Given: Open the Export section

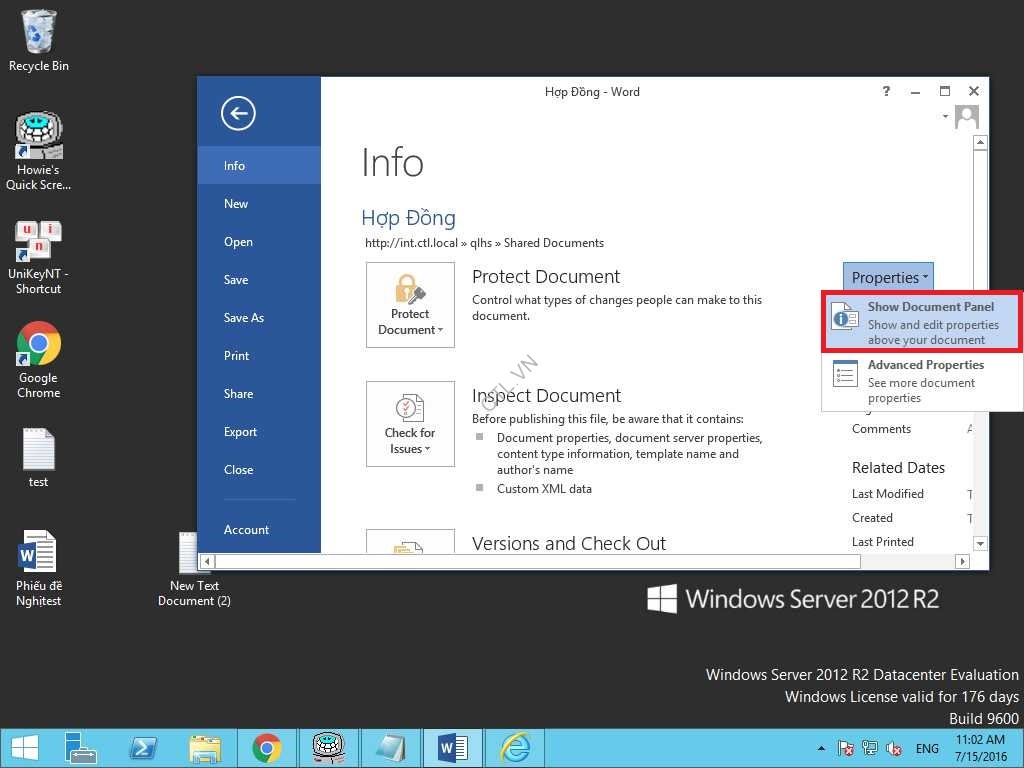Looking at the screenshot, I should (240, 432).
